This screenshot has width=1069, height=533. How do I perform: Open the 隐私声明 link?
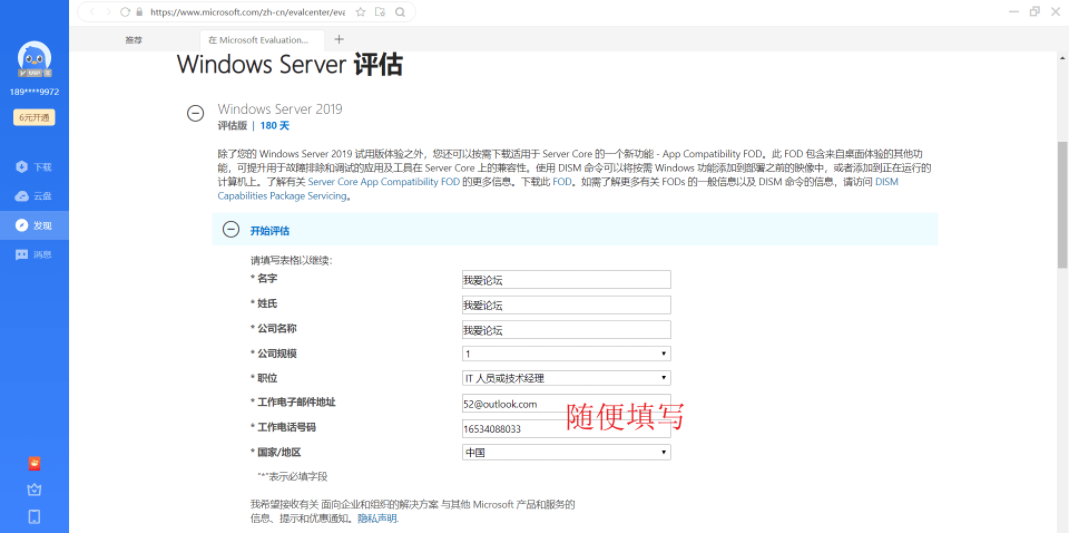coord(377,518)
